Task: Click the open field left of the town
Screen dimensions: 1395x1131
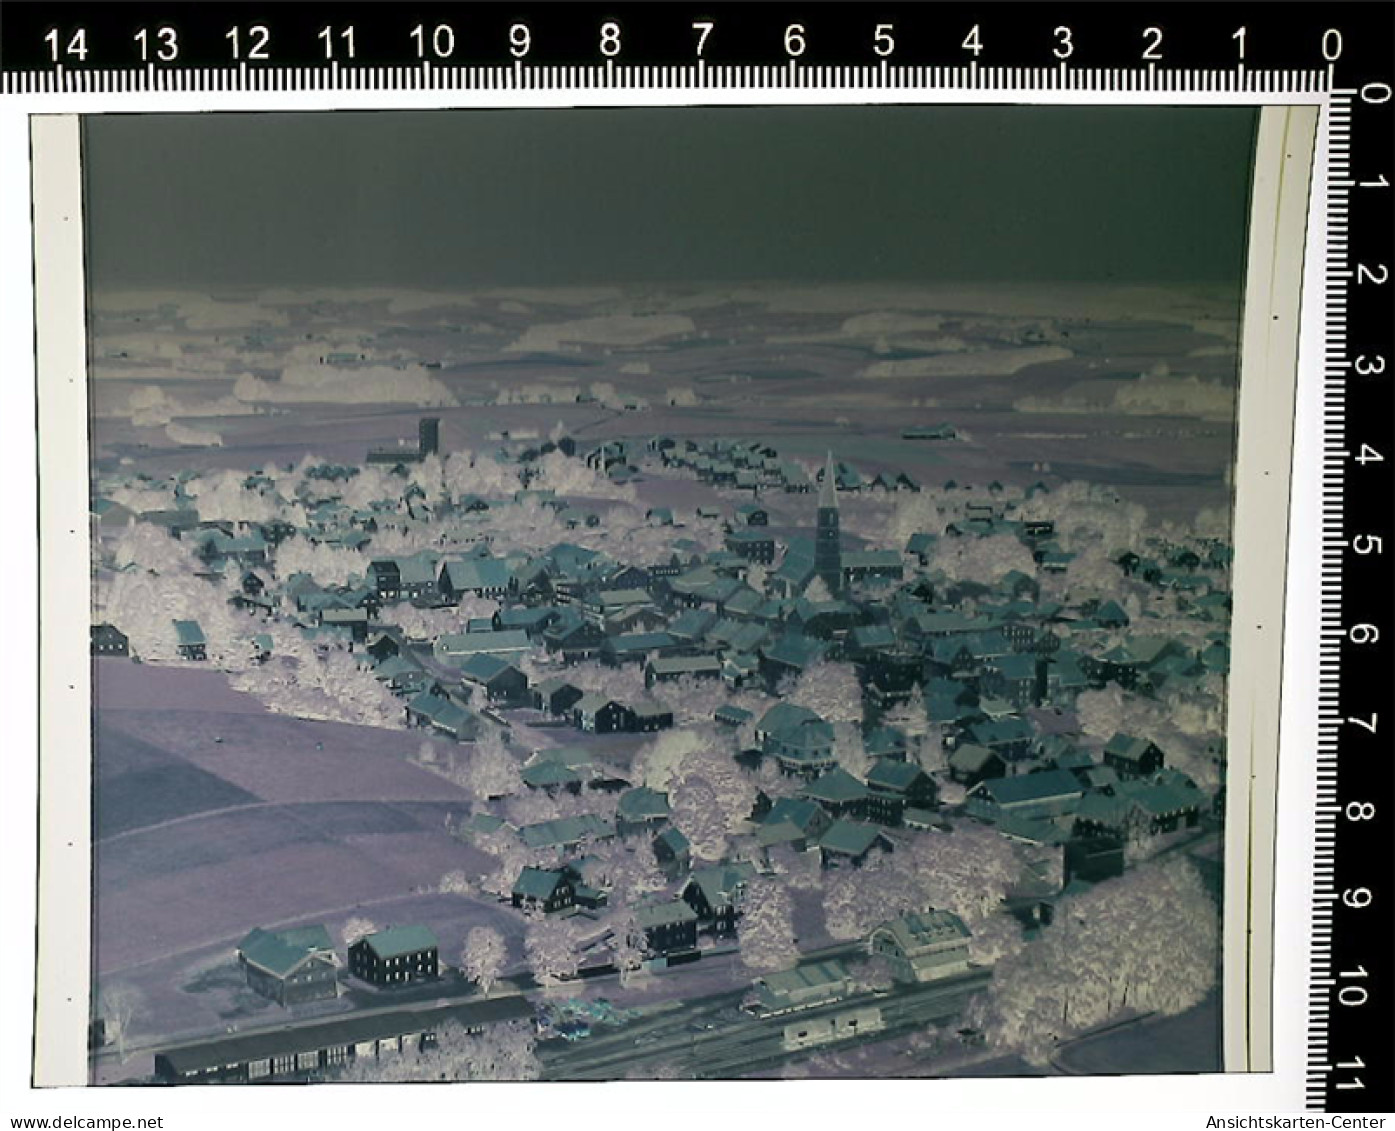Action: pos(250,800)
